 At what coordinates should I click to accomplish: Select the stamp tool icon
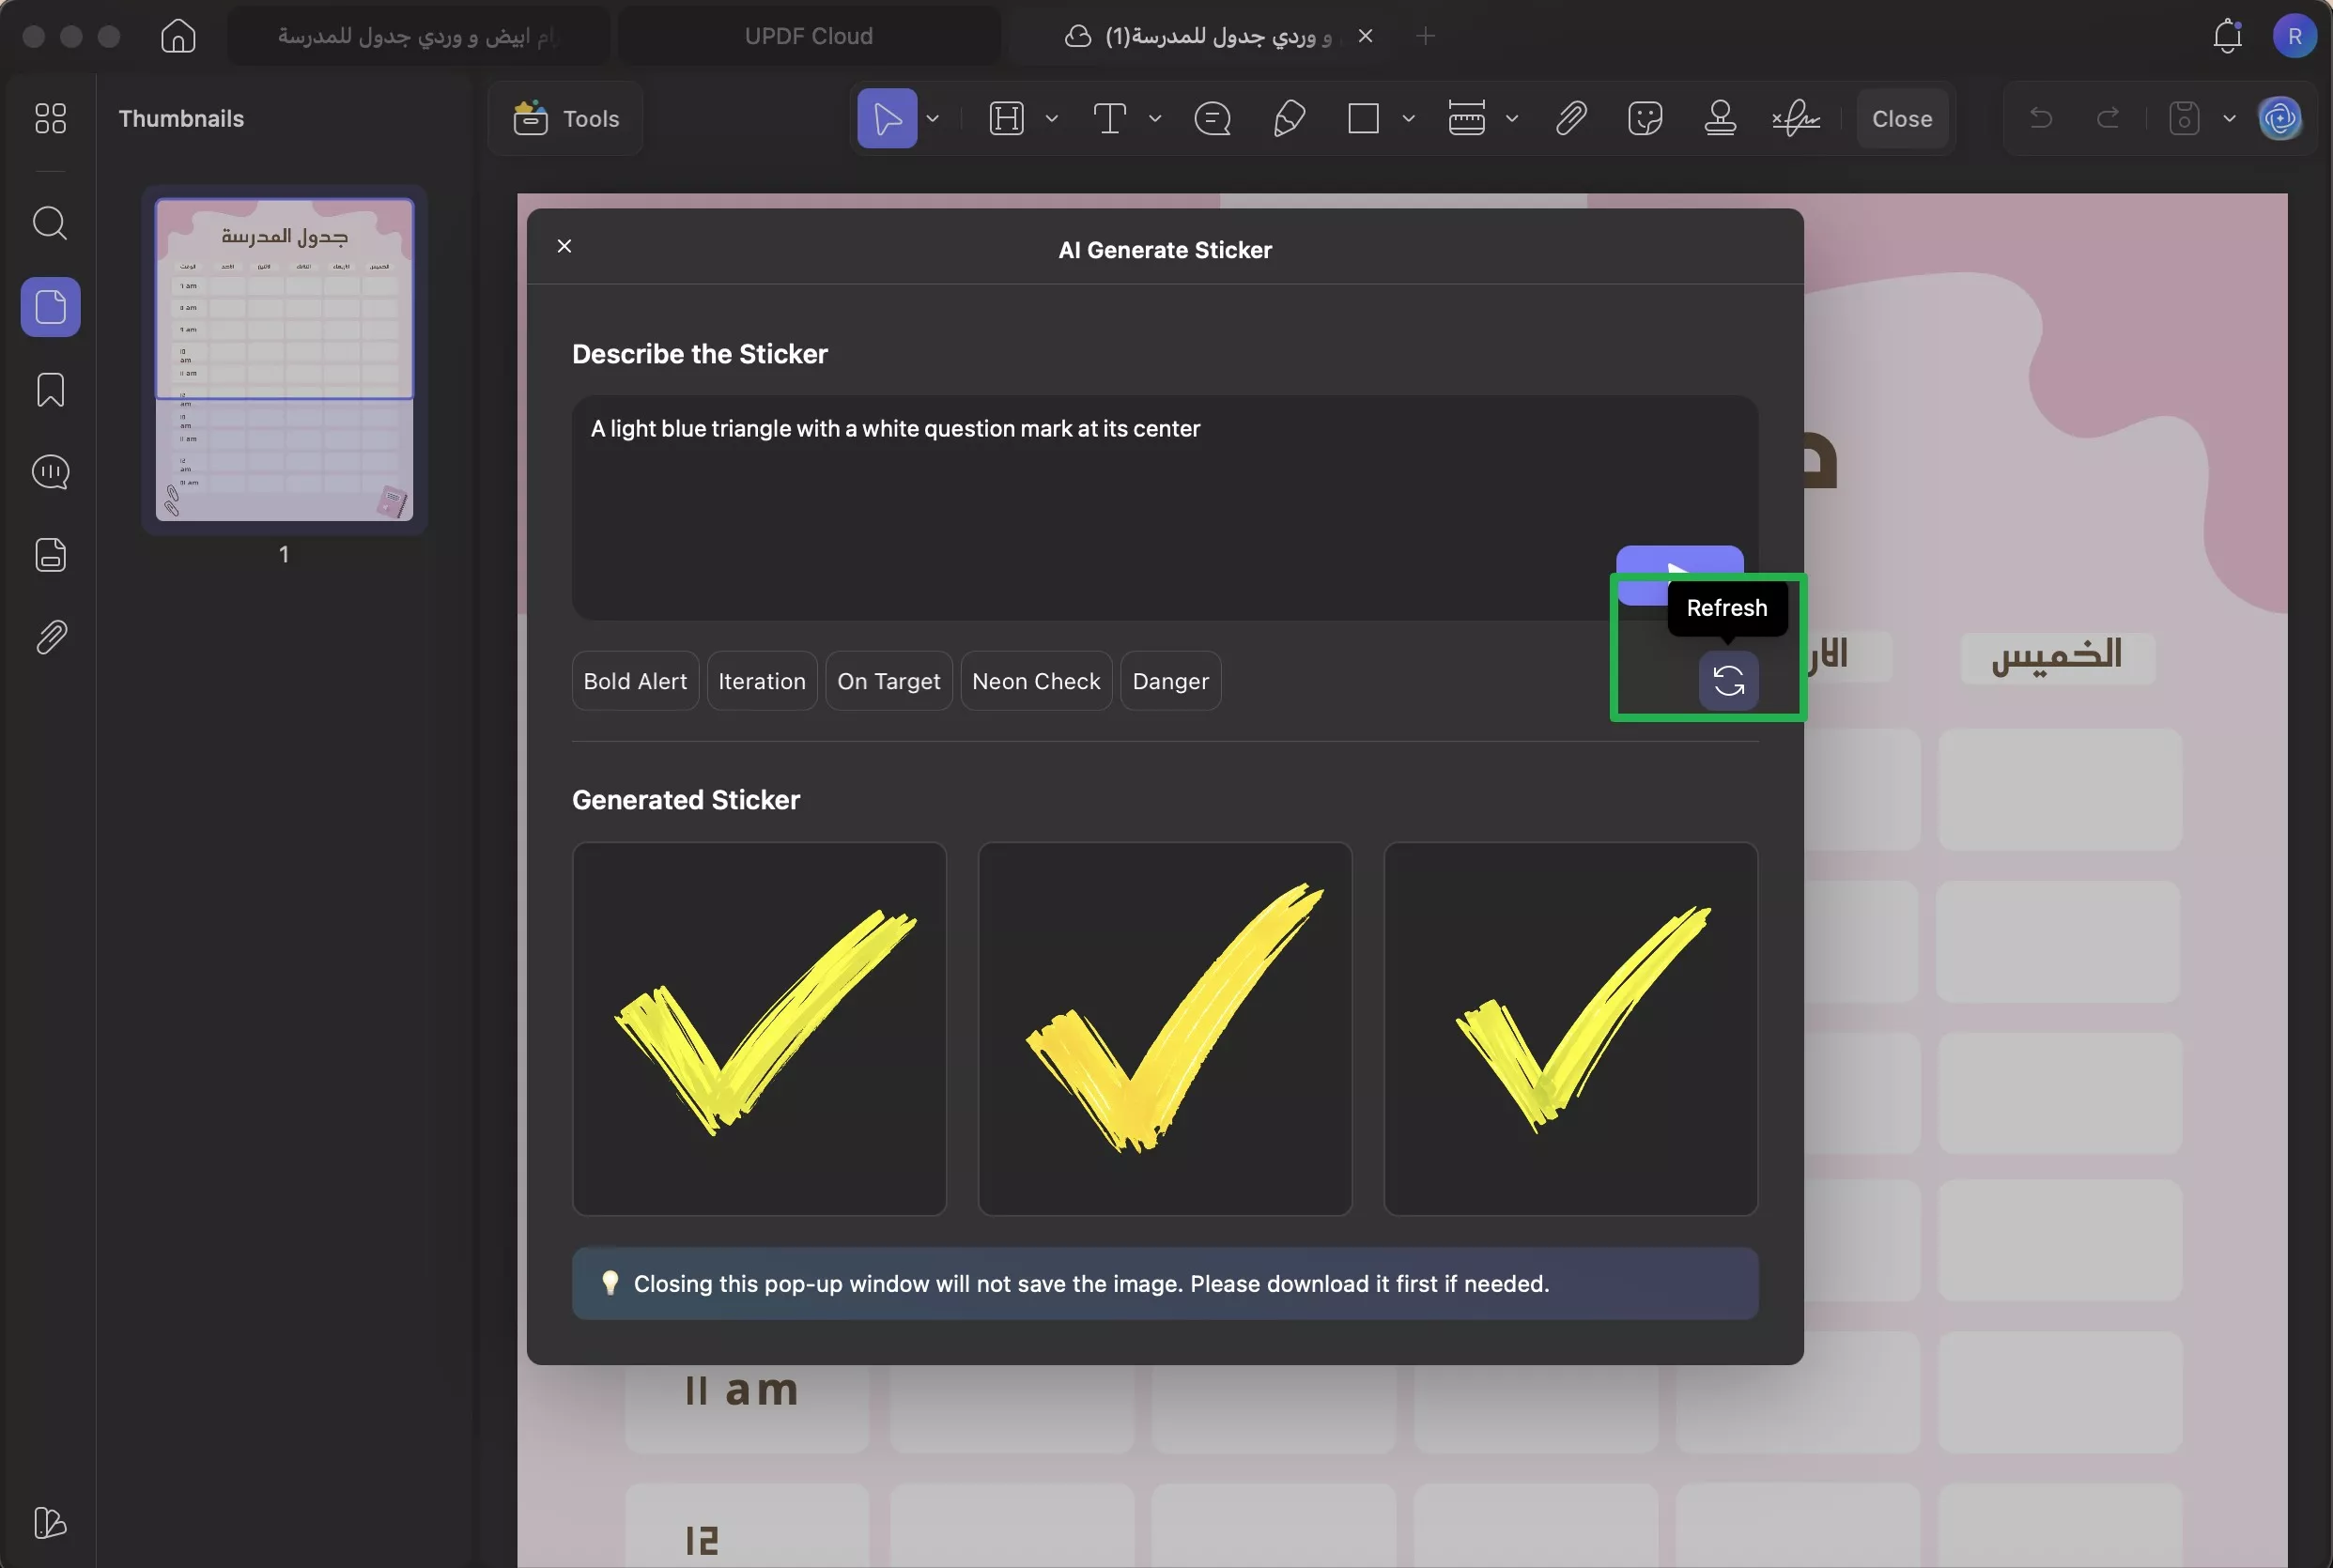tap(1719, 119)
